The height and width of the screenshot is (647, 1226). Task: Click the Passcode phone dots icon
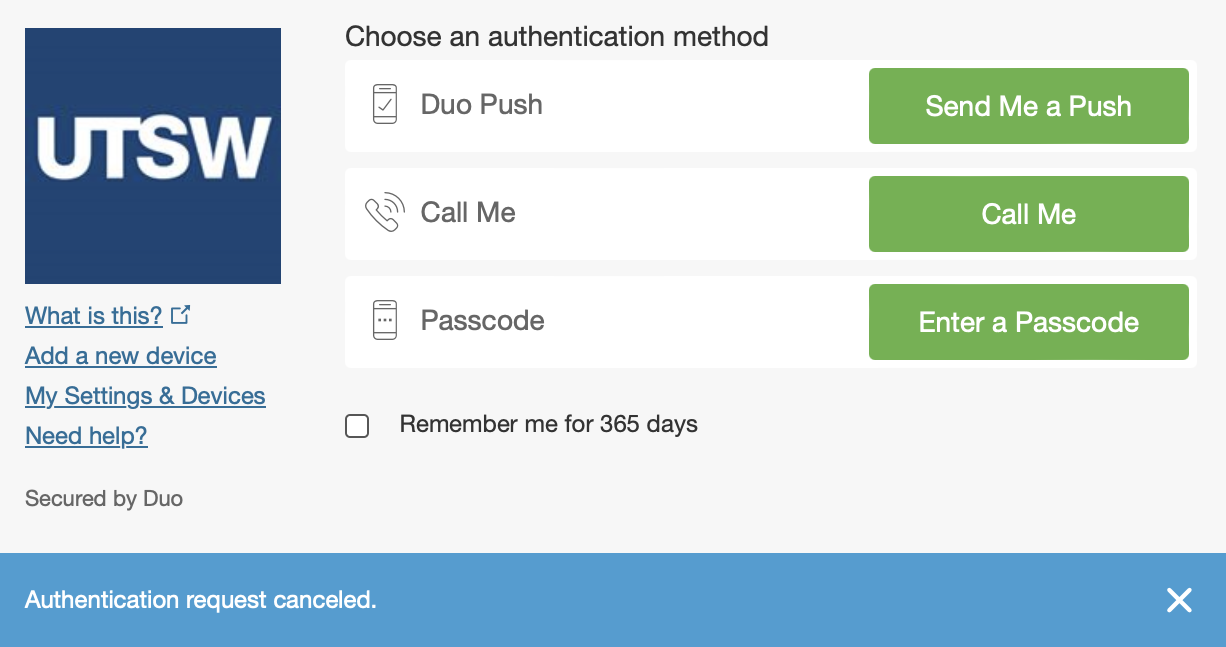click(x=385, y=321)
